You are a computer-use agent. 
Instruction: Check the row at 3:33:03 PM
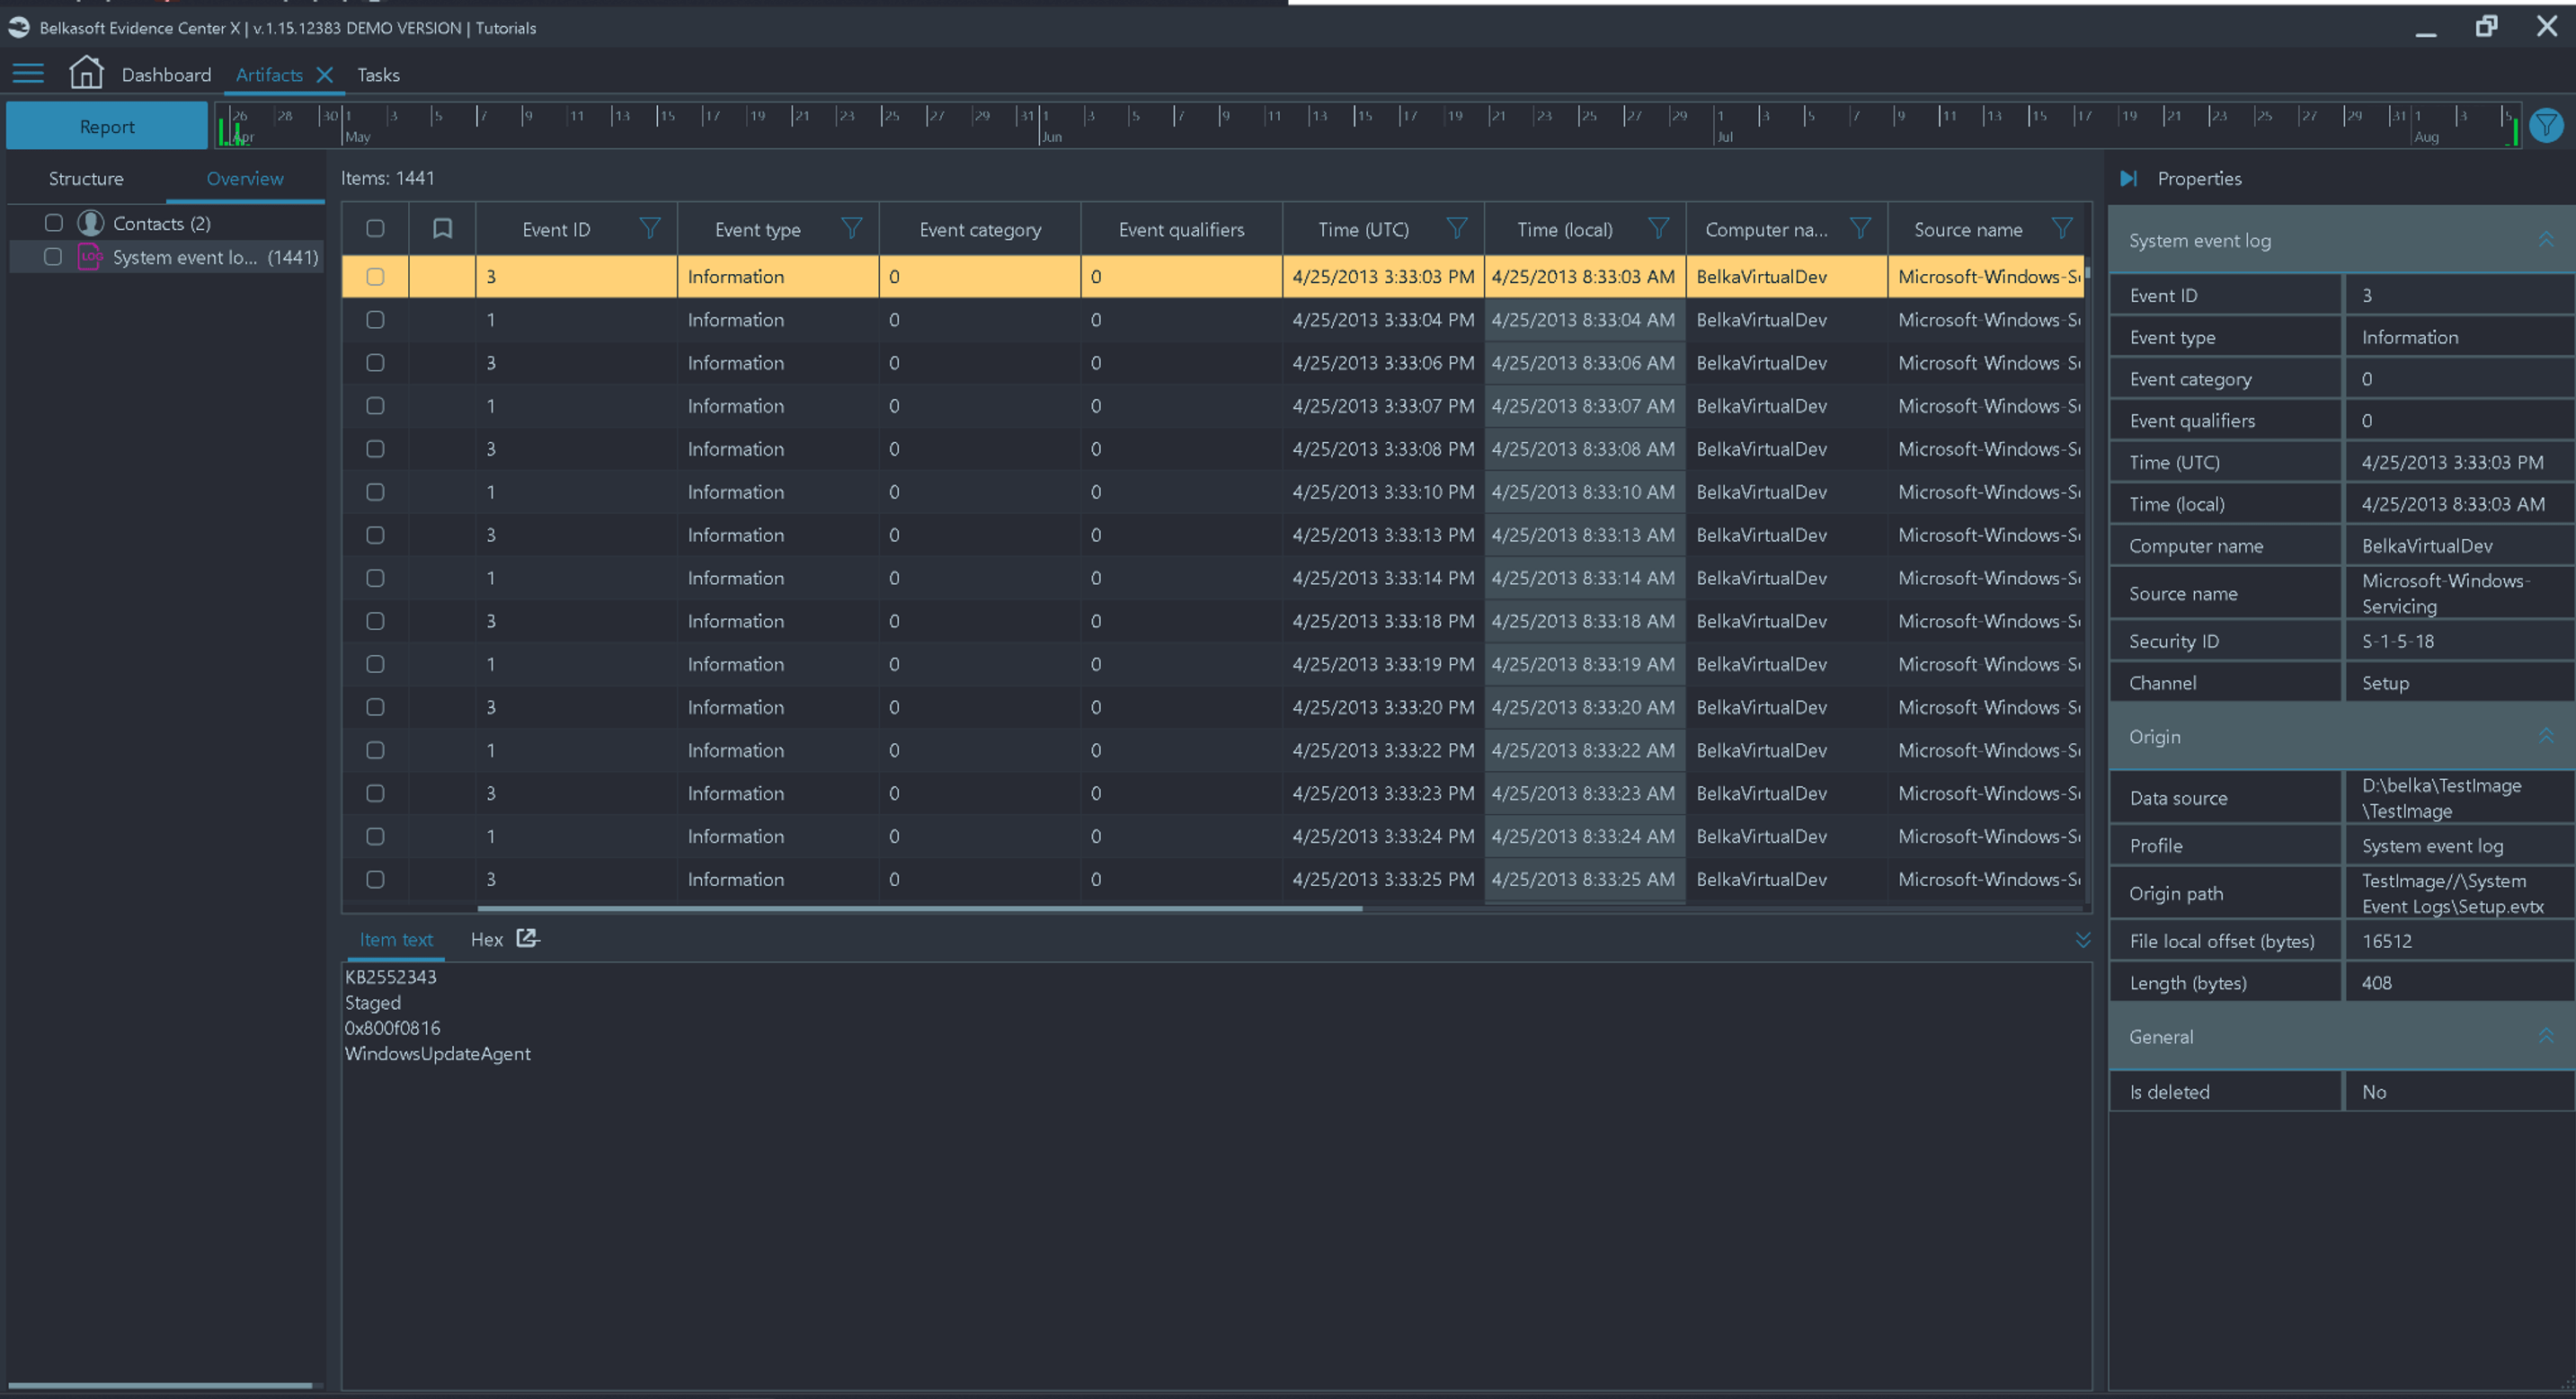tap(375, 277)
